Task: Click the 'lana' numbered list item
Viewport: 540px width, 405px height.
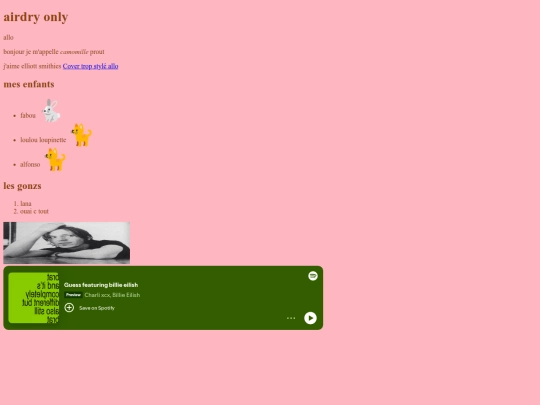Action: (26, 204)
